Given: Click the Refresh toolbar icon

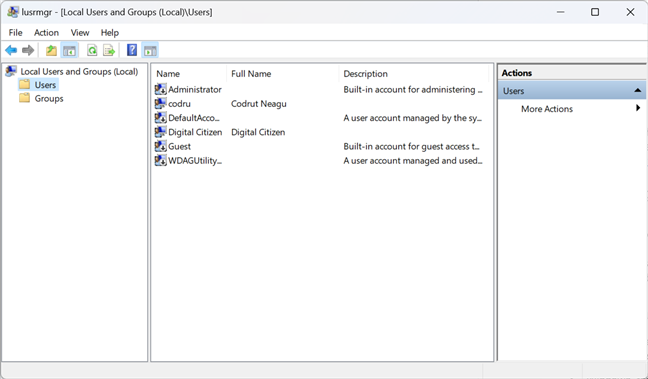Looking at the screenshot, I should 92,50.
